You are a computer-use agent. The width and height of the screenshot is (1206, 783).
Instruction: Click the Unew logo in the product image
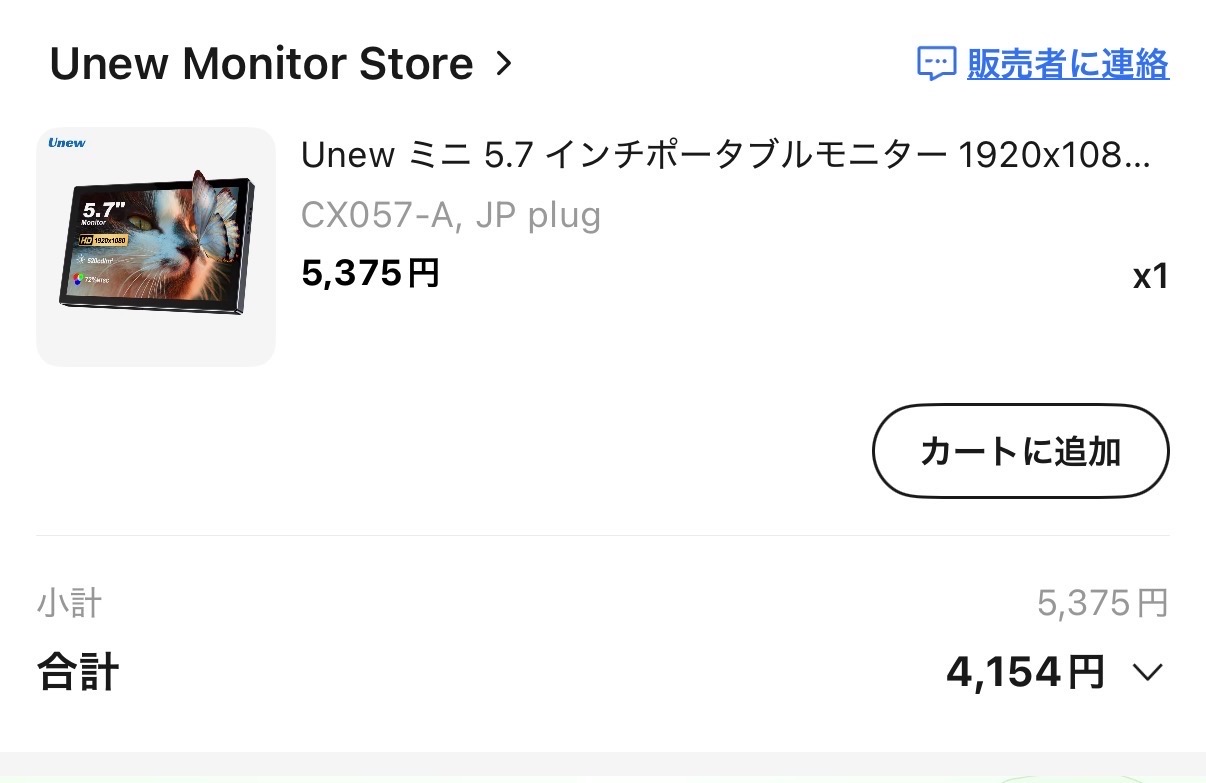tap(67, 143)
